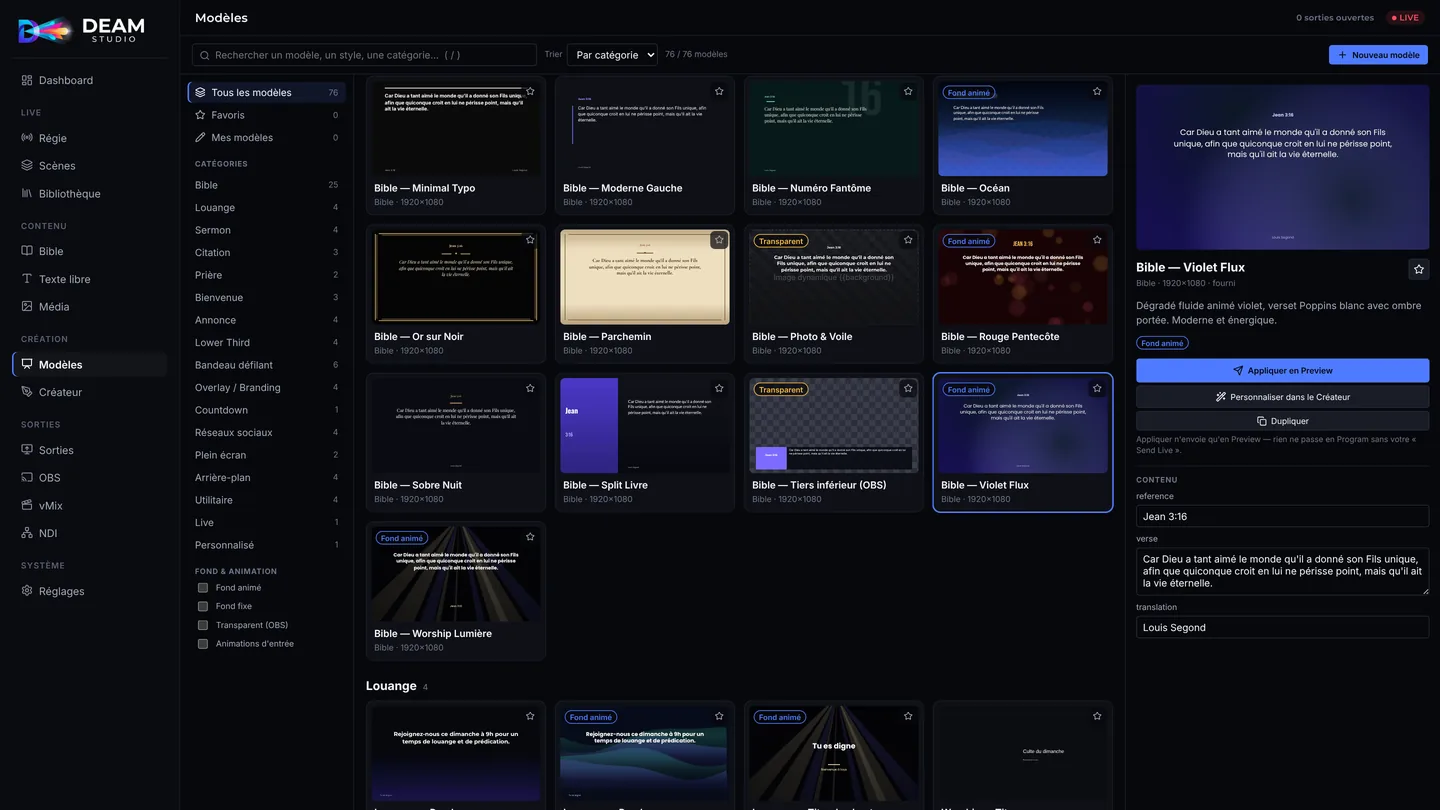Select the Bible — Or sur Noir thumbnail
The image size is (1440, 810).
(456, 277)
